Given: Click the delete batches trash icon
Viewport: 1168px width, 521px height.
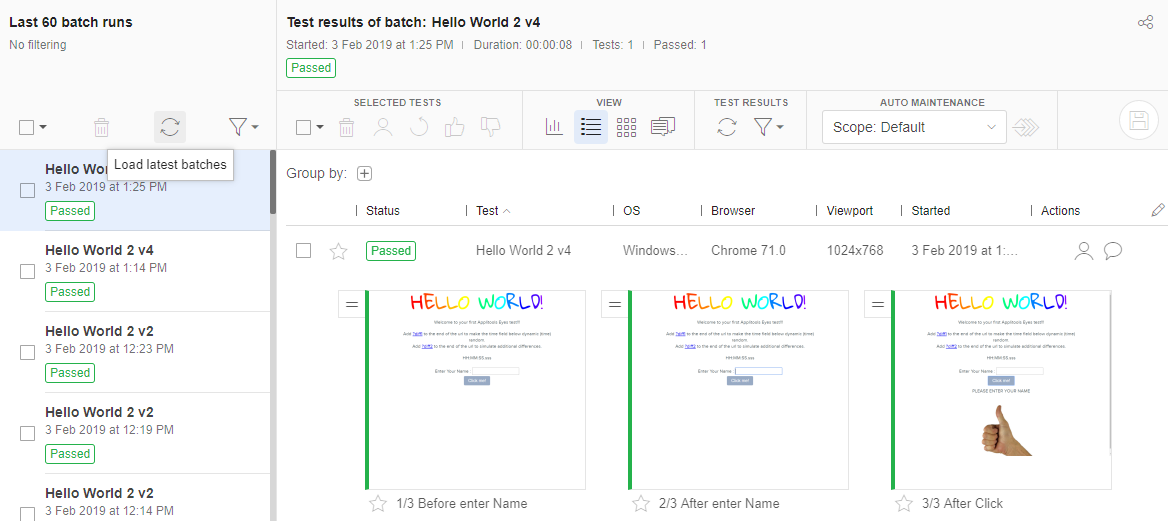Looking at the screenshot, I should 101,127.
